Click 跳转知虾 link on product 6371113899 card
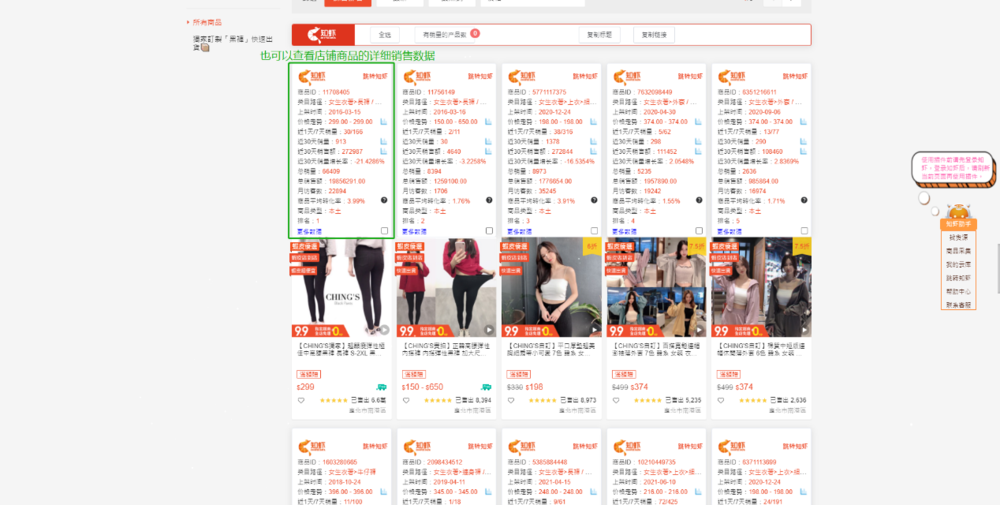1000x505 pixels. [795, 446]
